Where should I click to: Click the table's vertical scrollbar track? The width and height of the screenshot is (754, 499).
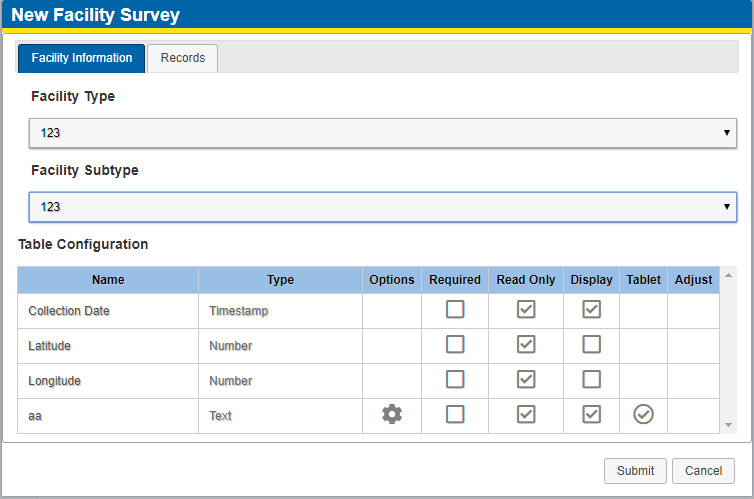729,350
